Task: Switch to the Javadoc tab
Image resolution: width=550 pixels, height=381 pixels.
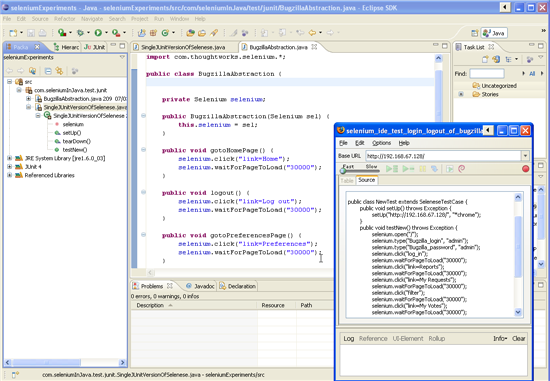Action: (x=200, y=286)
